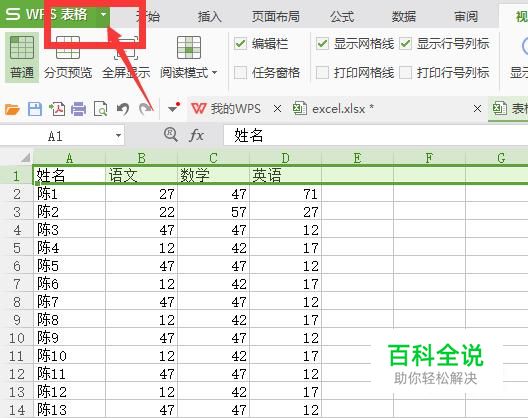Check 打印行号列标 print headings
The image size is (528, 418).
coord(405,72)
